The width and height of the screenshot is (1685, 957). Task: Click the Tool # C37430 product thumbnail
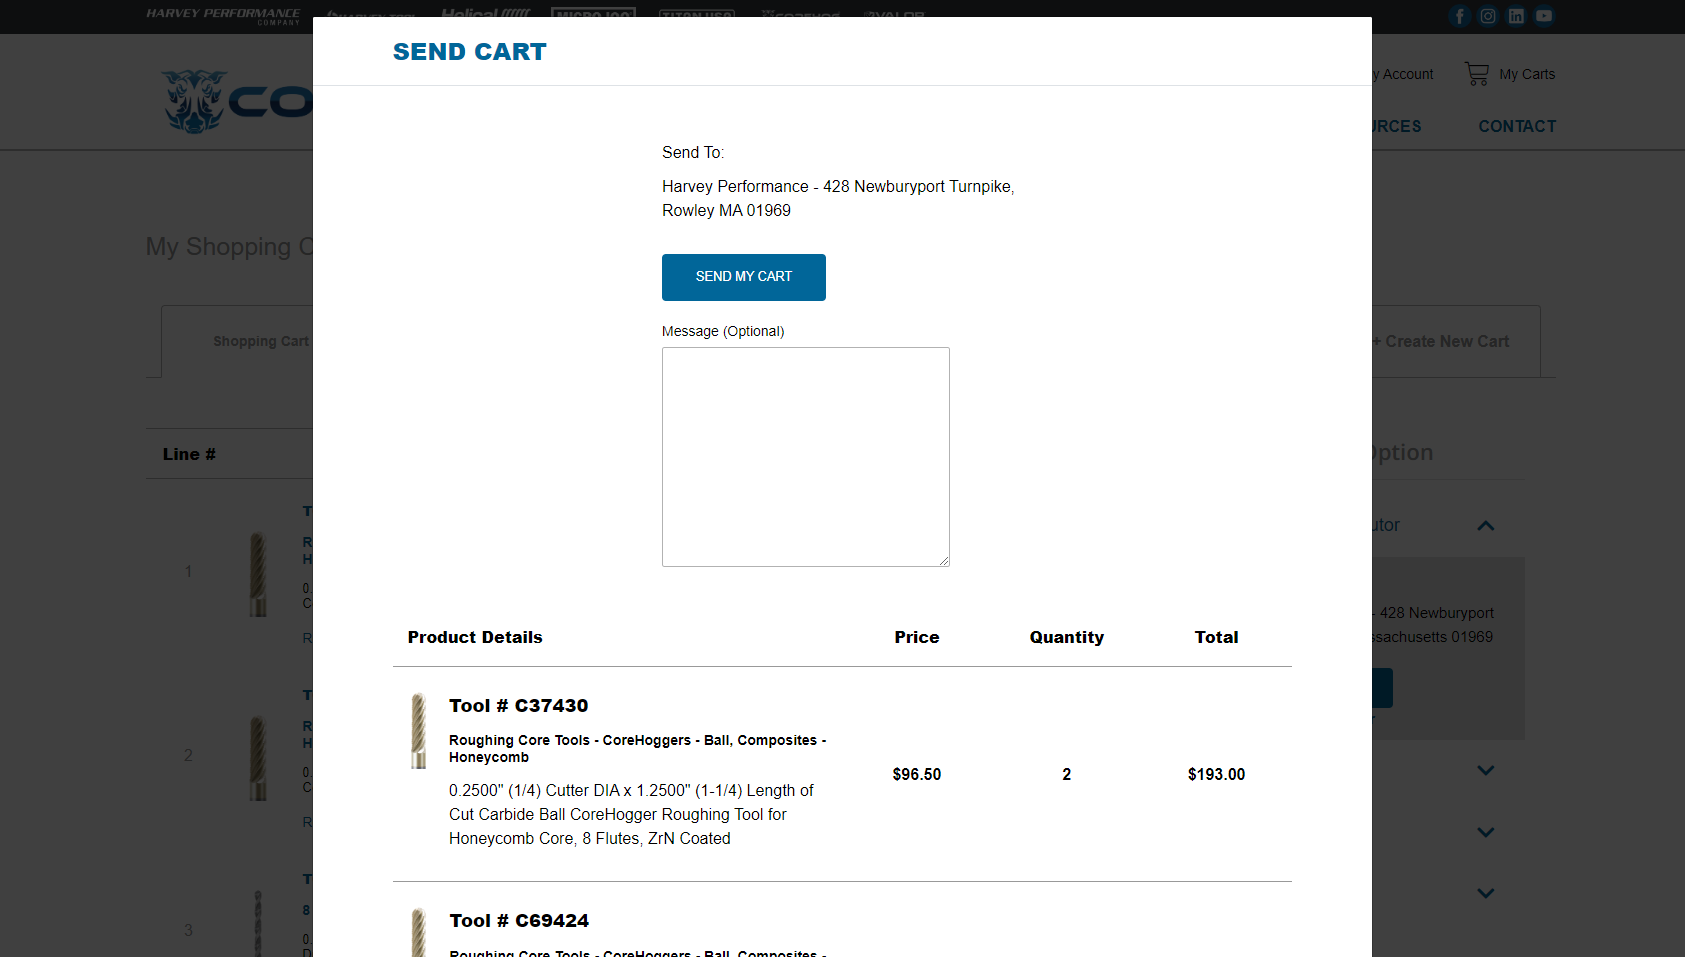pos(419,731)
